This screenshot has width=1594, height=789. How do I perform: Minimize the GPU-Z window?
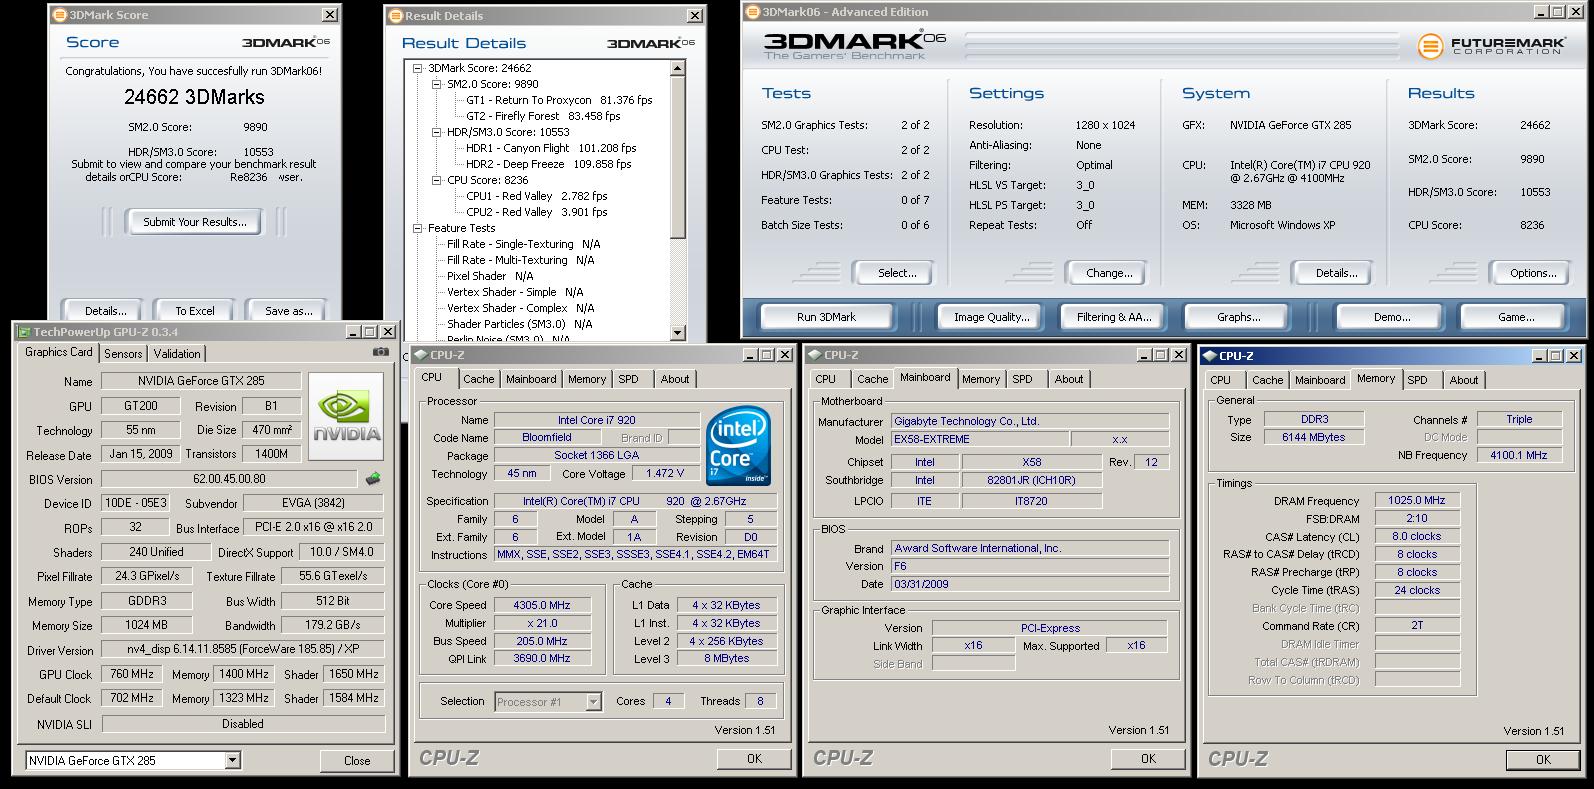click(x=353, y=332)
